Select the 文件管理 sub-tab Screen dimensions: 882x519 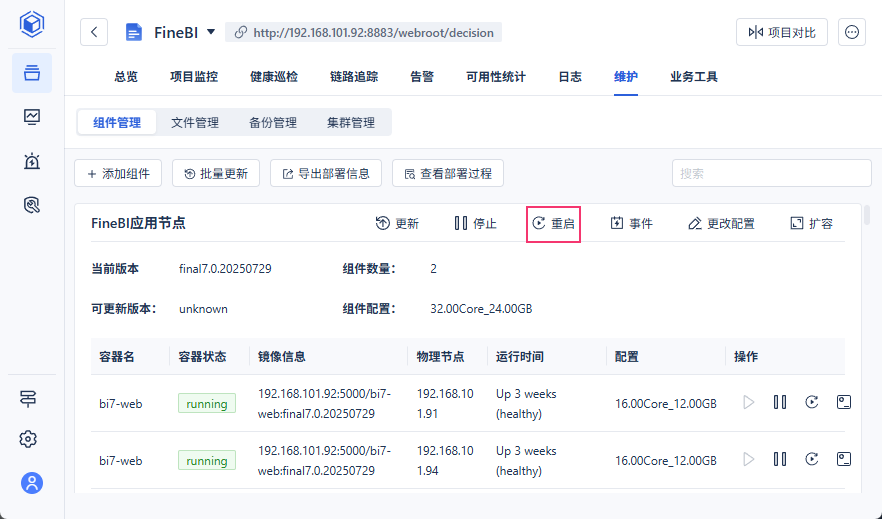[x=195, y=123]
